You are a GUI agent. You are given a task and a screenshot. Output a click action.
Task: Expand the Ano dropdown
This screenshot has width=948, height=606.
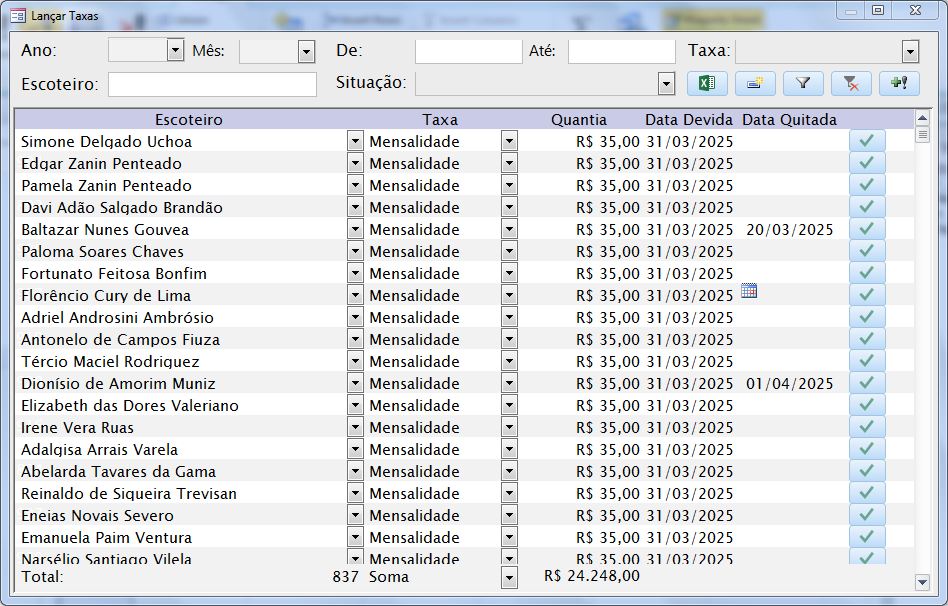(x=176, y=51)
